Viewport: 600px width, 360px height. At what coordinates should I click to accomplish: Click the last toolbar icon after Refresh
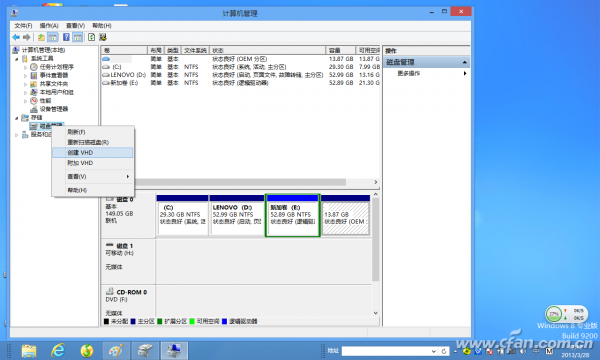pyautogui.click(x=103, y=37)
